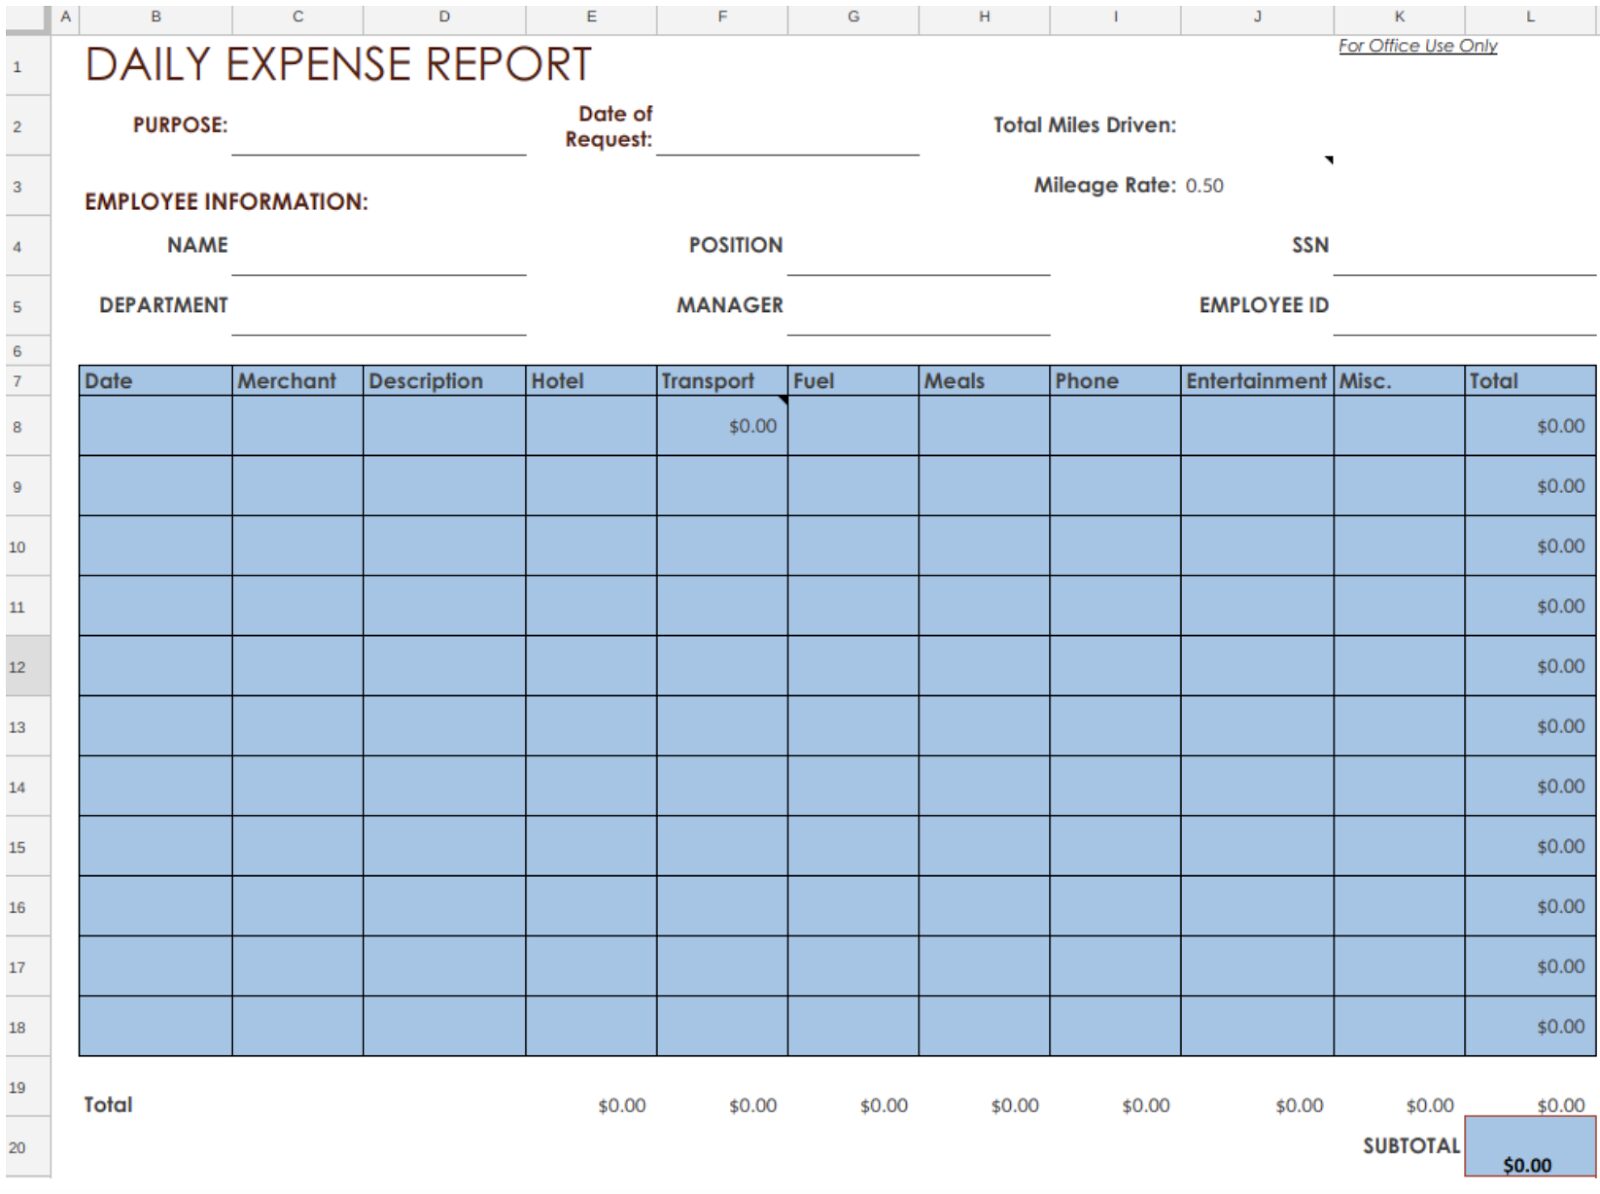This screenshot has height=1194, width=1600.
Task: Click the Hotel total $0.00 in row 19
Action: pyautogui.click(x=621, y=1106)
